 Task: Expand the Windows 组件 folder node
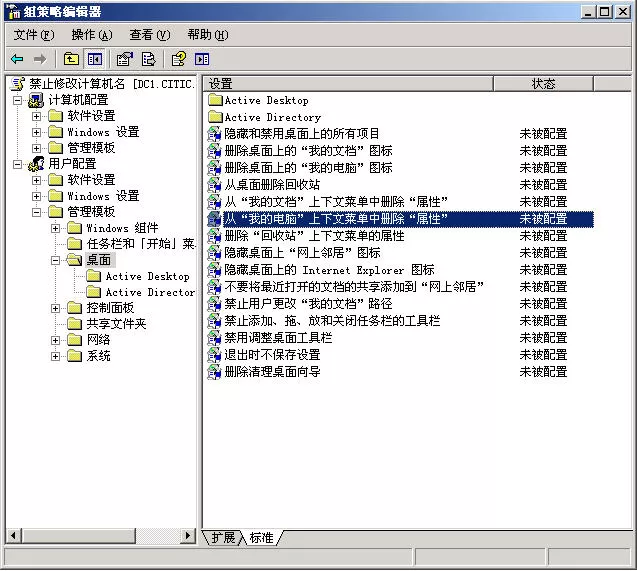(57, 228)
